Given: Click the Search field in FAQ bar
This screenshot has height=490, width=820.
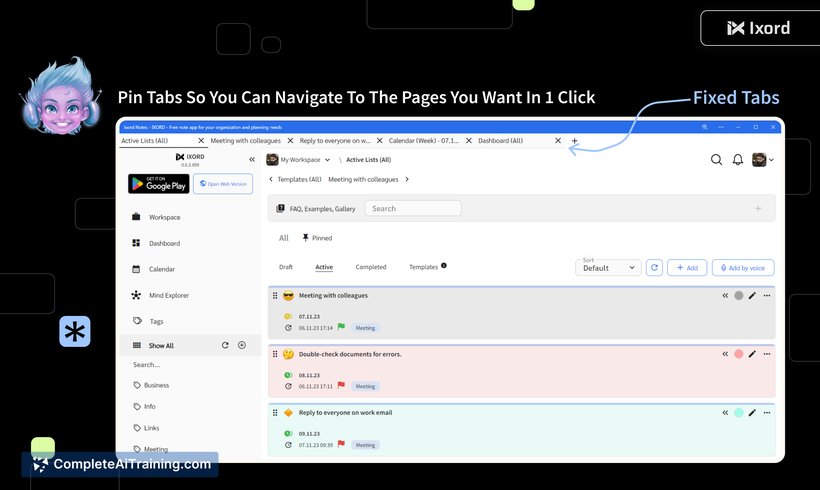Looking at the screenshot, I should 413,209.
